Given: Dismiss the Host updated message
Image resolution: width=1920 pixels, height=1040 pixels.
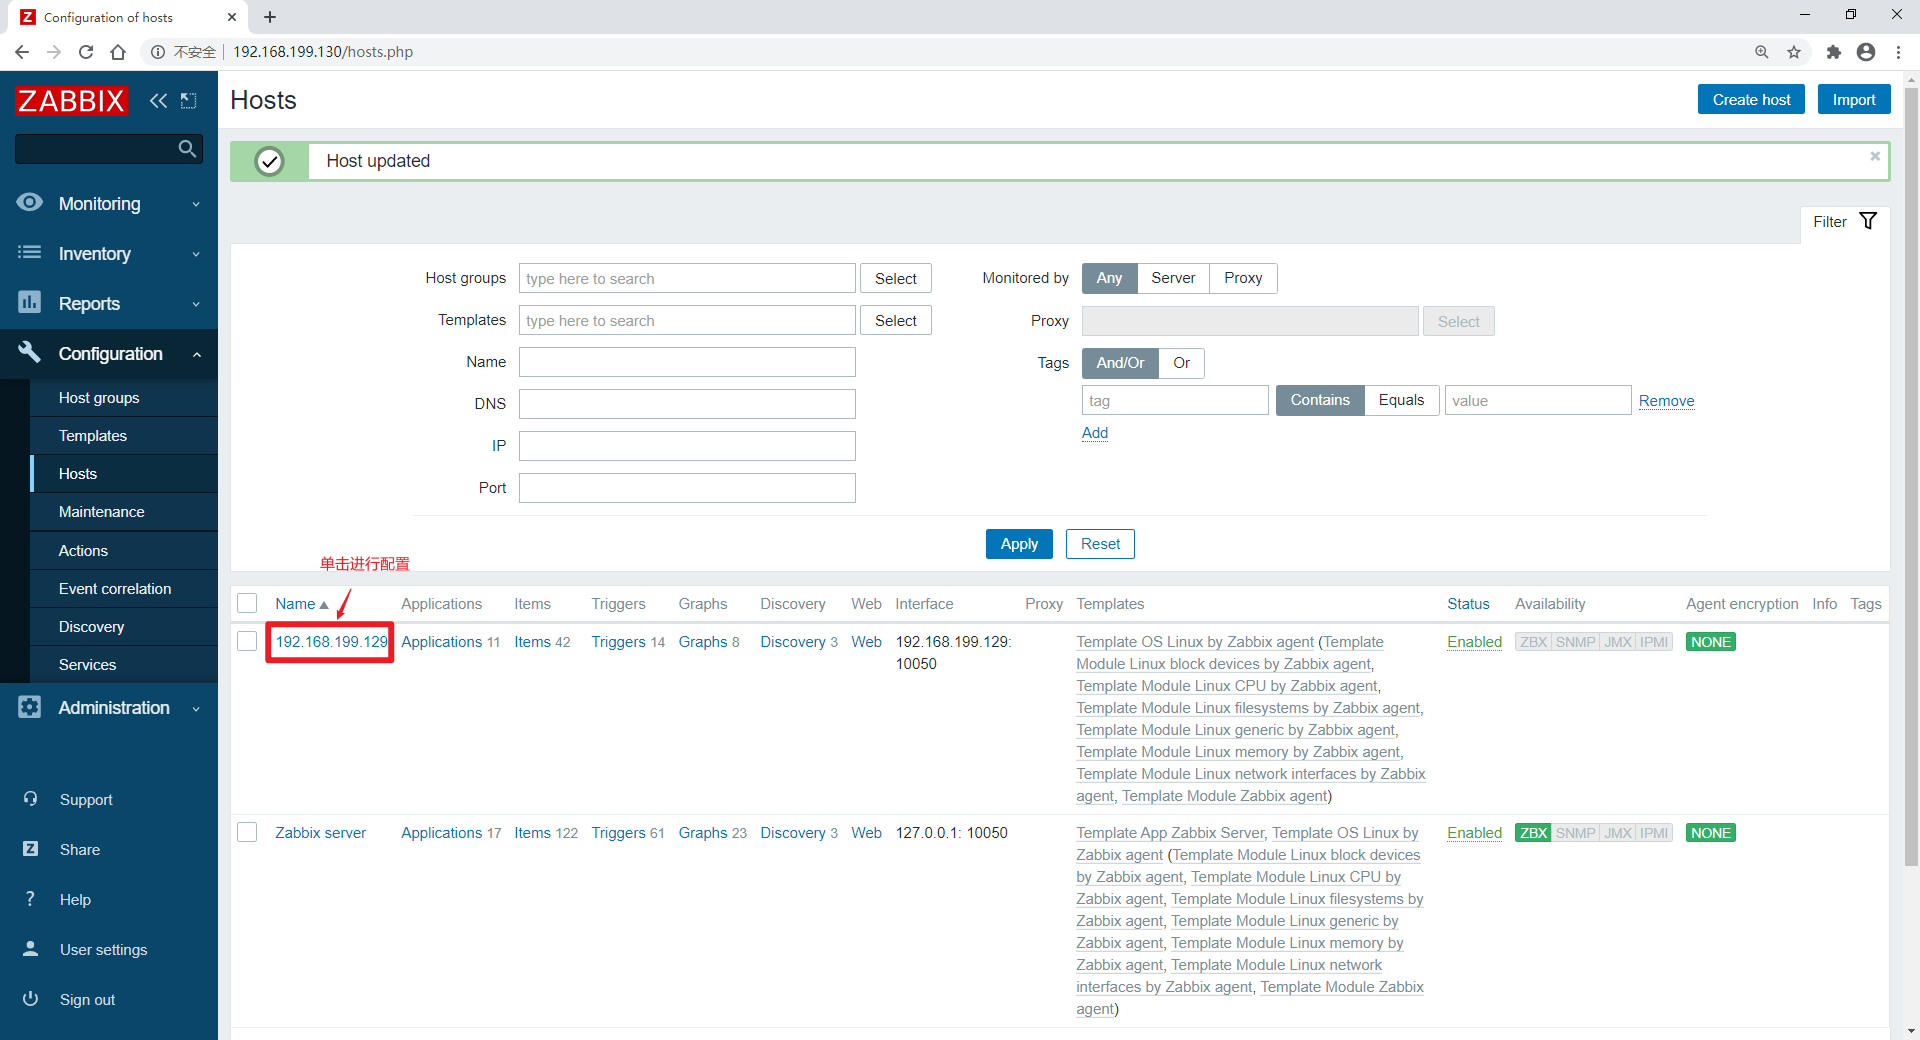Looking at the screenshot, I should [x=1875, y=156].
